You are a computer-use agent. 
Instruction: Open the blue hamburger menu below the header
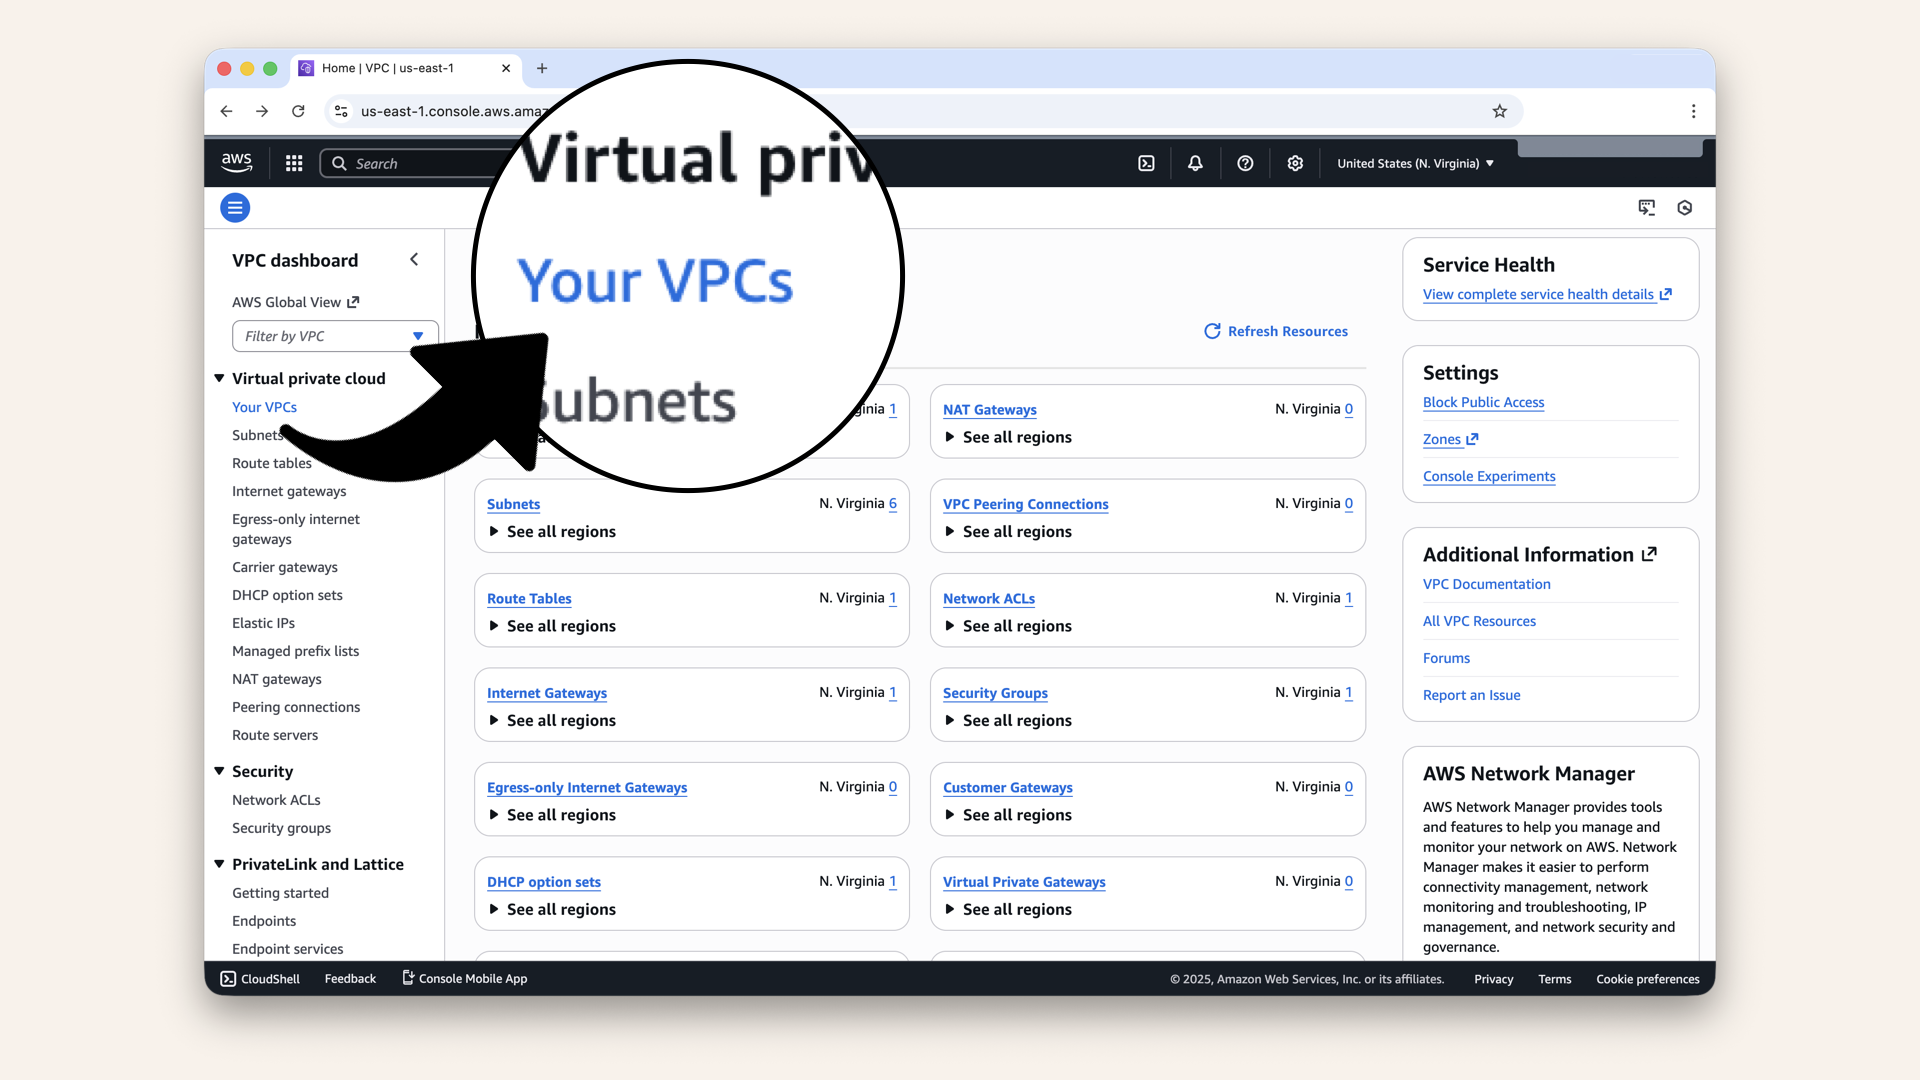(235, 207)
